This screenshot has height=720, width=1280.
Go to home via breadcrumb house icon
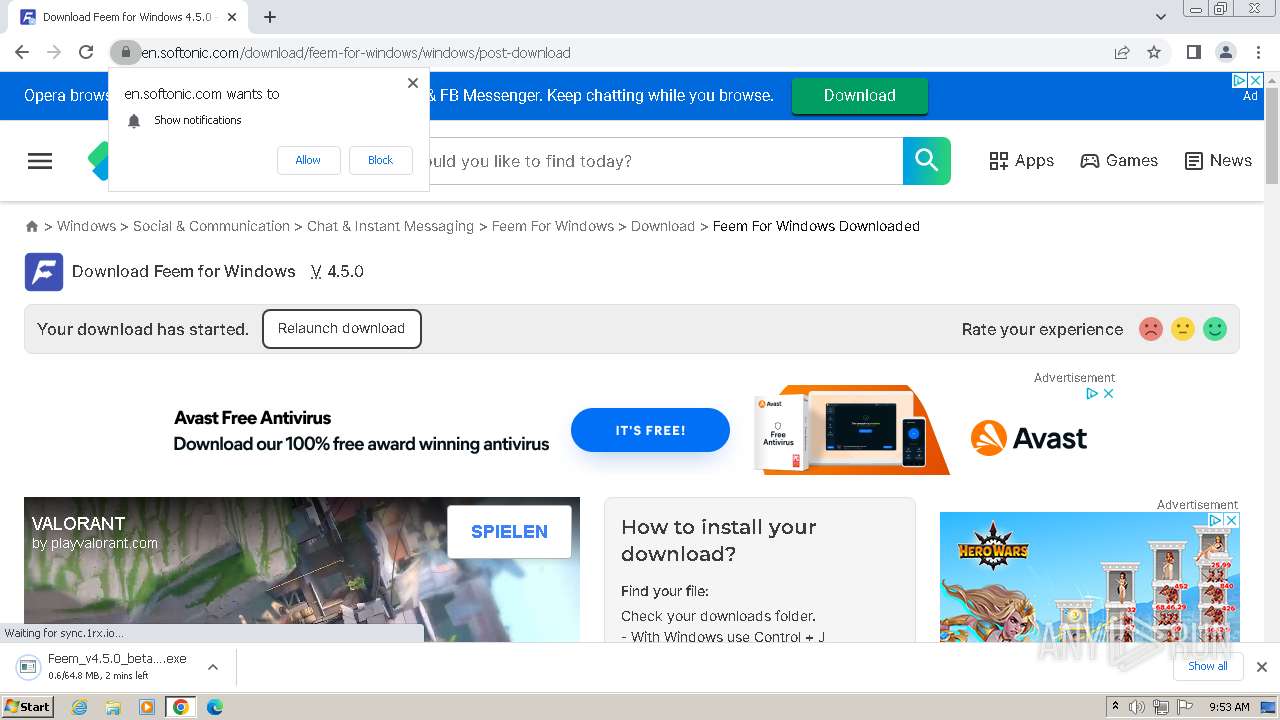(x=32, y=227)
